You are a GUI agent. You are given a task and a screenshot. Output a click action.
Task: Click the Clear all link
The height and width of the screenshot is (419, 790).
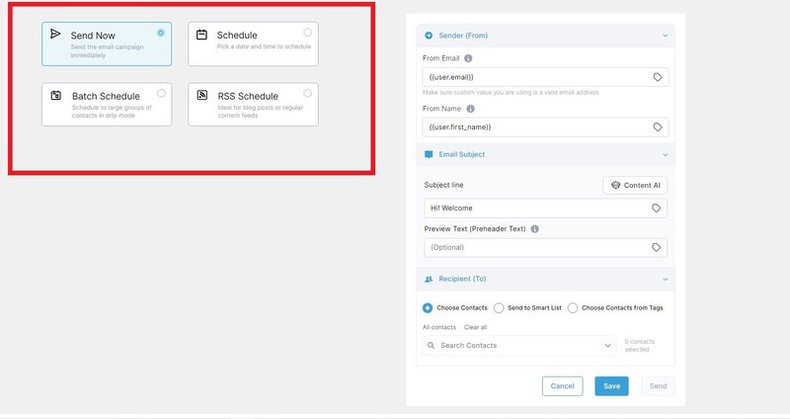[x=476, y=327]
